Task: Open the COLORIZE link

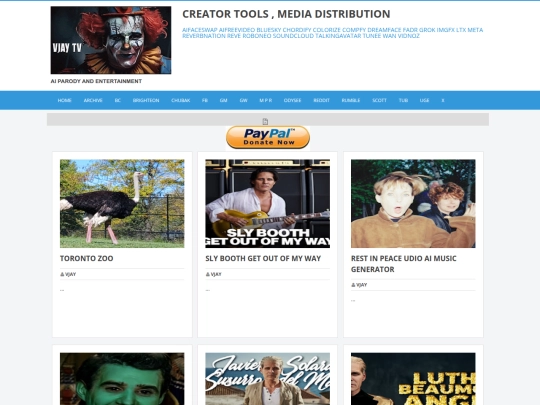Action: coord(326,30)
